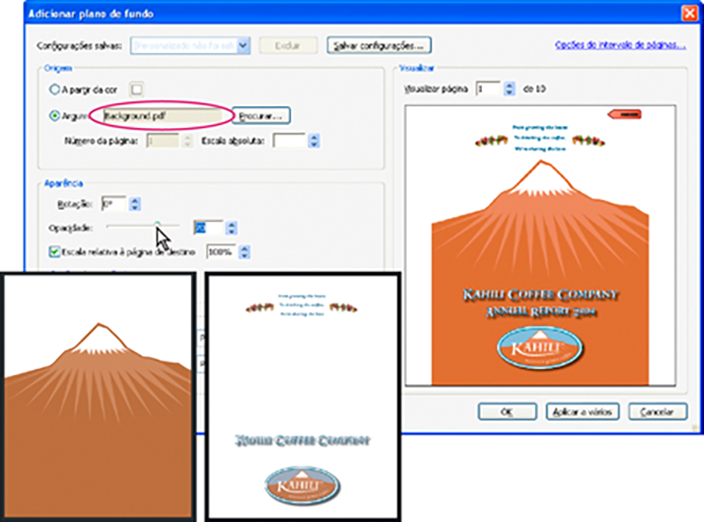Click the disabled 'Excluir' button

288,45
